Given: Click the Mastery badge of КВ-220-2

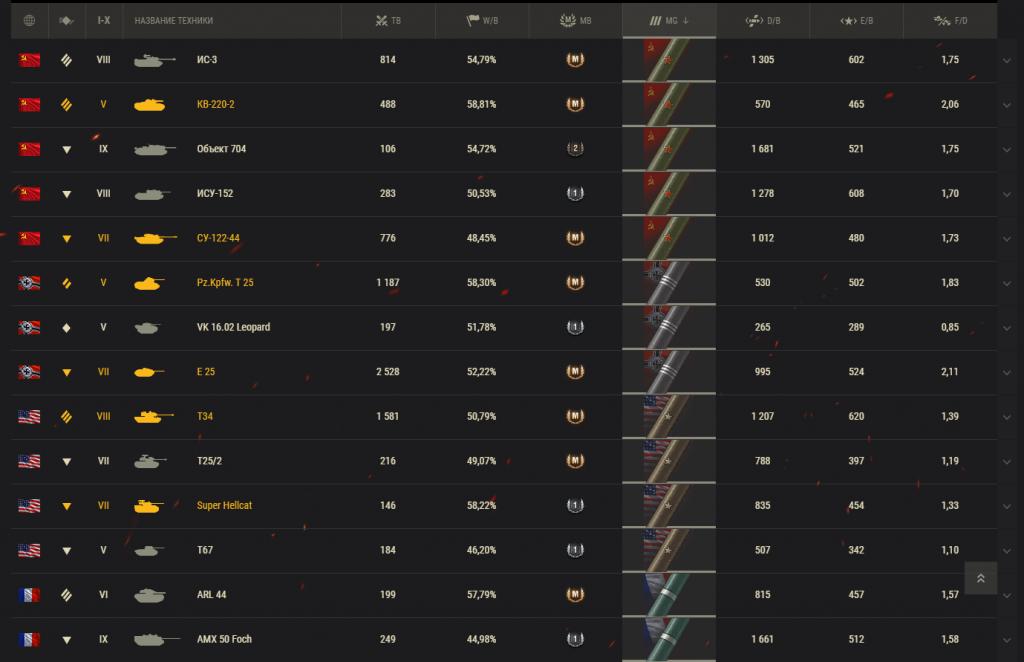Looking at the screenshot, I should 575,104.
